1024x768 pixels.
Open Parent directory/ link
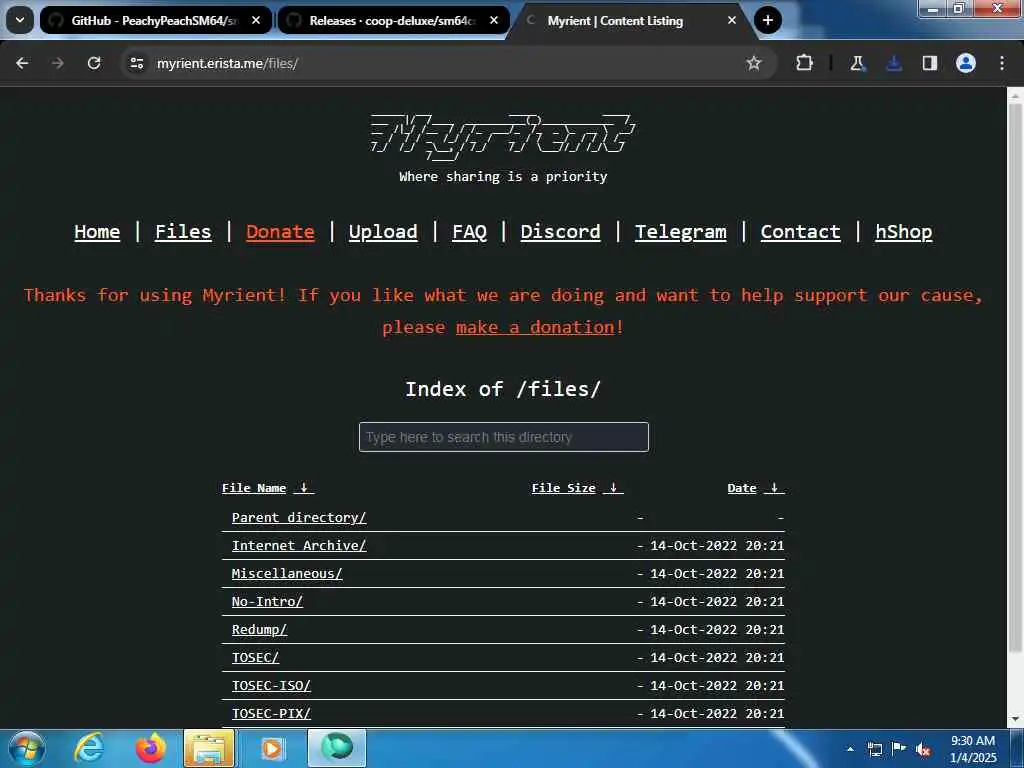[x=299, y=518]
